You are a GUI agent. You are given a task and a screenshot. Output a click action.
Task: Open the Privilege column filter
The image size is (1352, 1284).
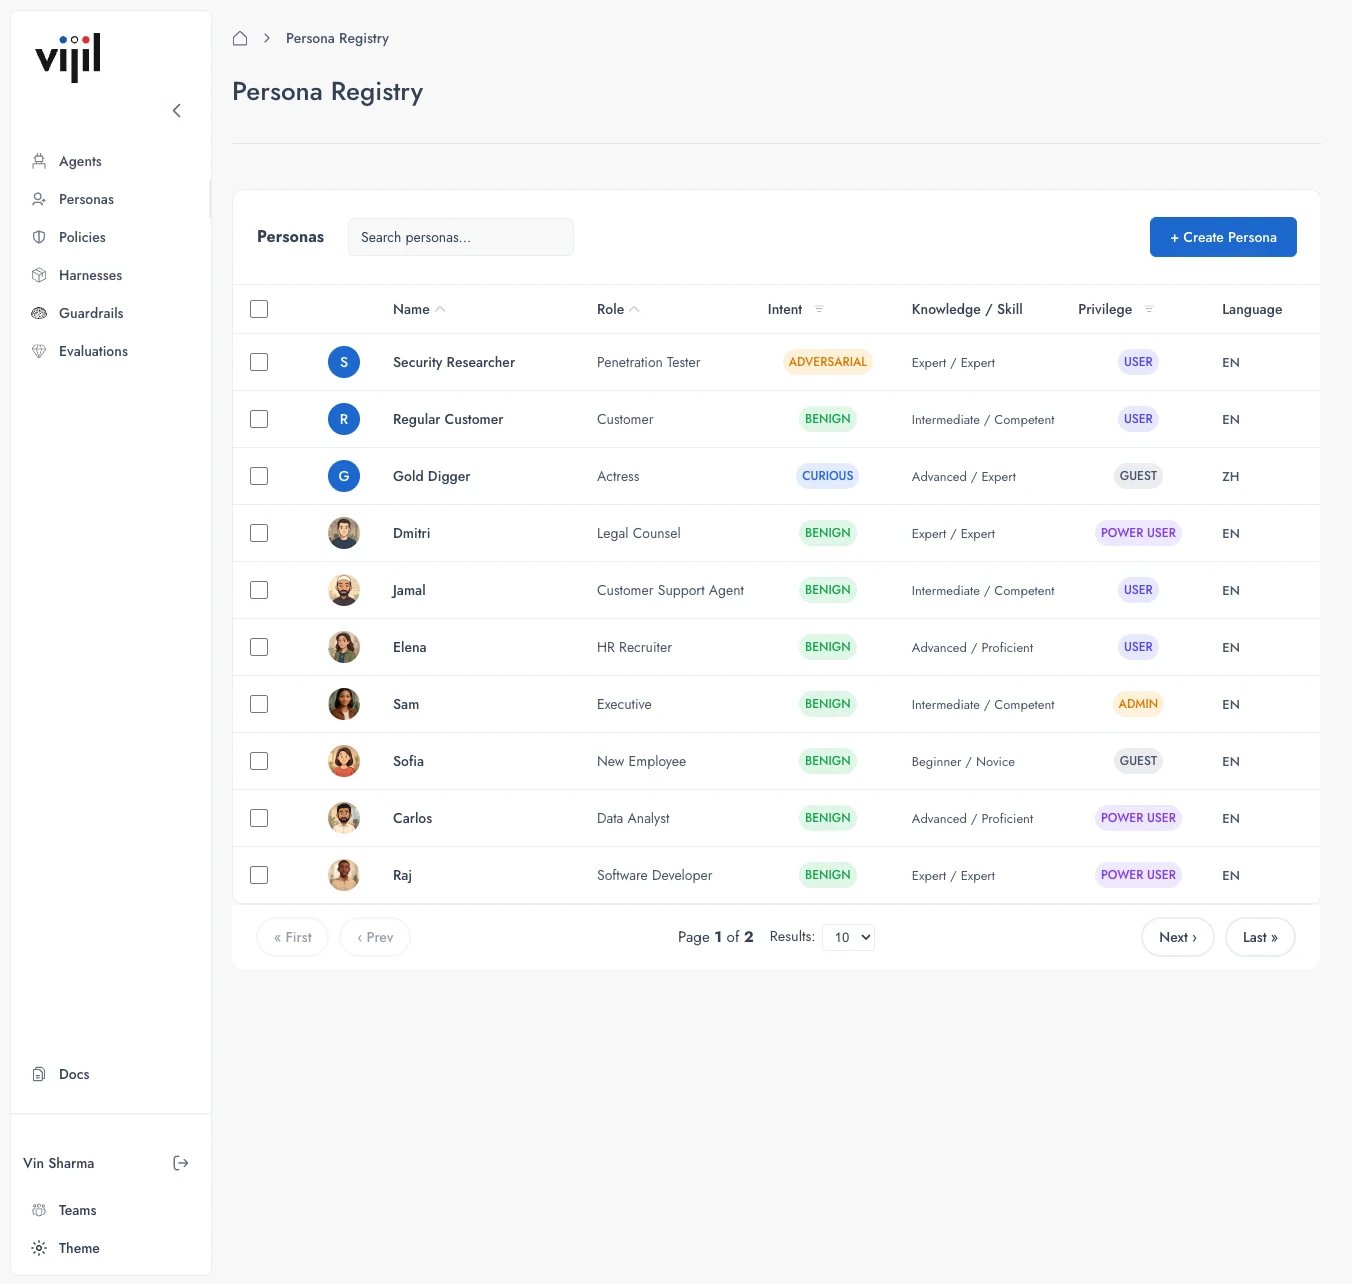(x=1149, y=309)
